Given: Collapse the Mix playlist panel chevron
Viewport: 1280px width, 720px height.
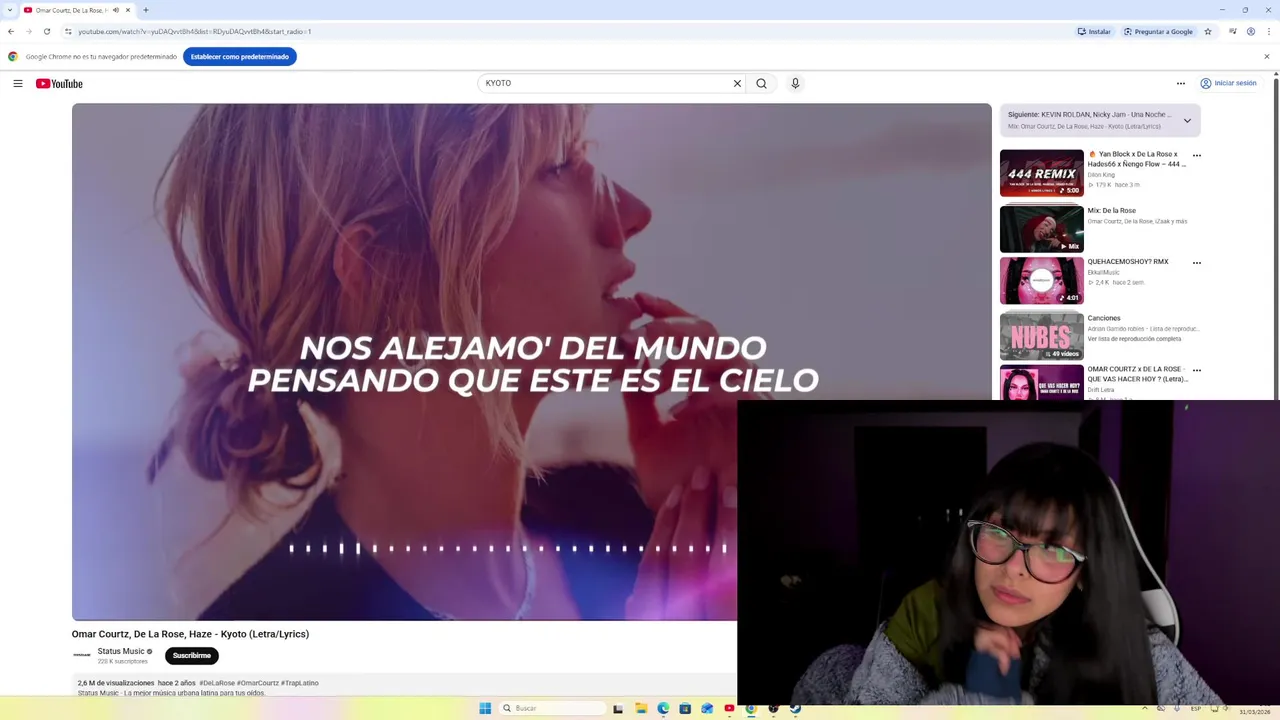Looking at the screenshot, I should tap(1187, 121).
